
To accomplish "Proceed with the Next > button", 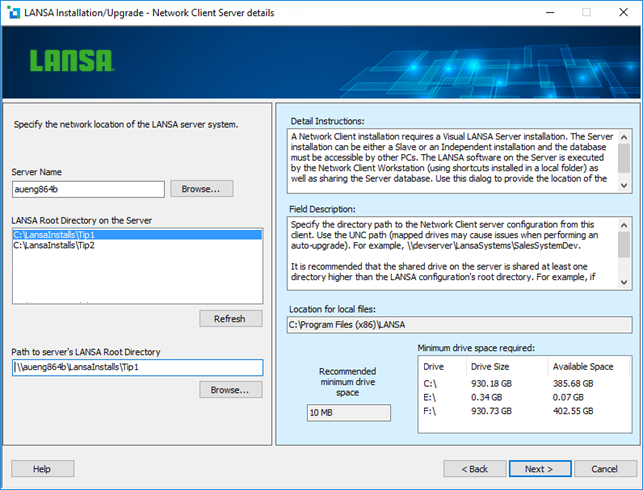I will click(x=538, y=468).
